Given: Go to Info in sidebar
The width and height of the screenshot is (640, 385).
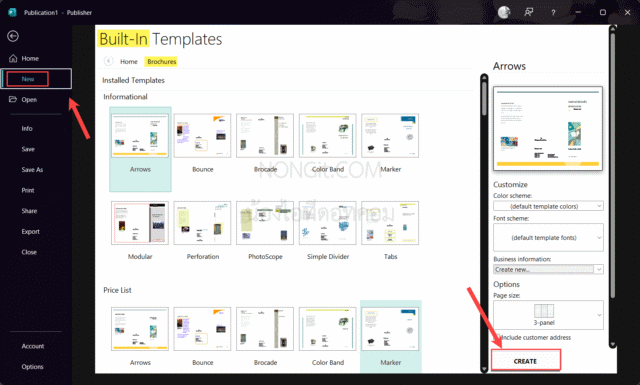Looking at the screenshot, I should pos(27,129).
